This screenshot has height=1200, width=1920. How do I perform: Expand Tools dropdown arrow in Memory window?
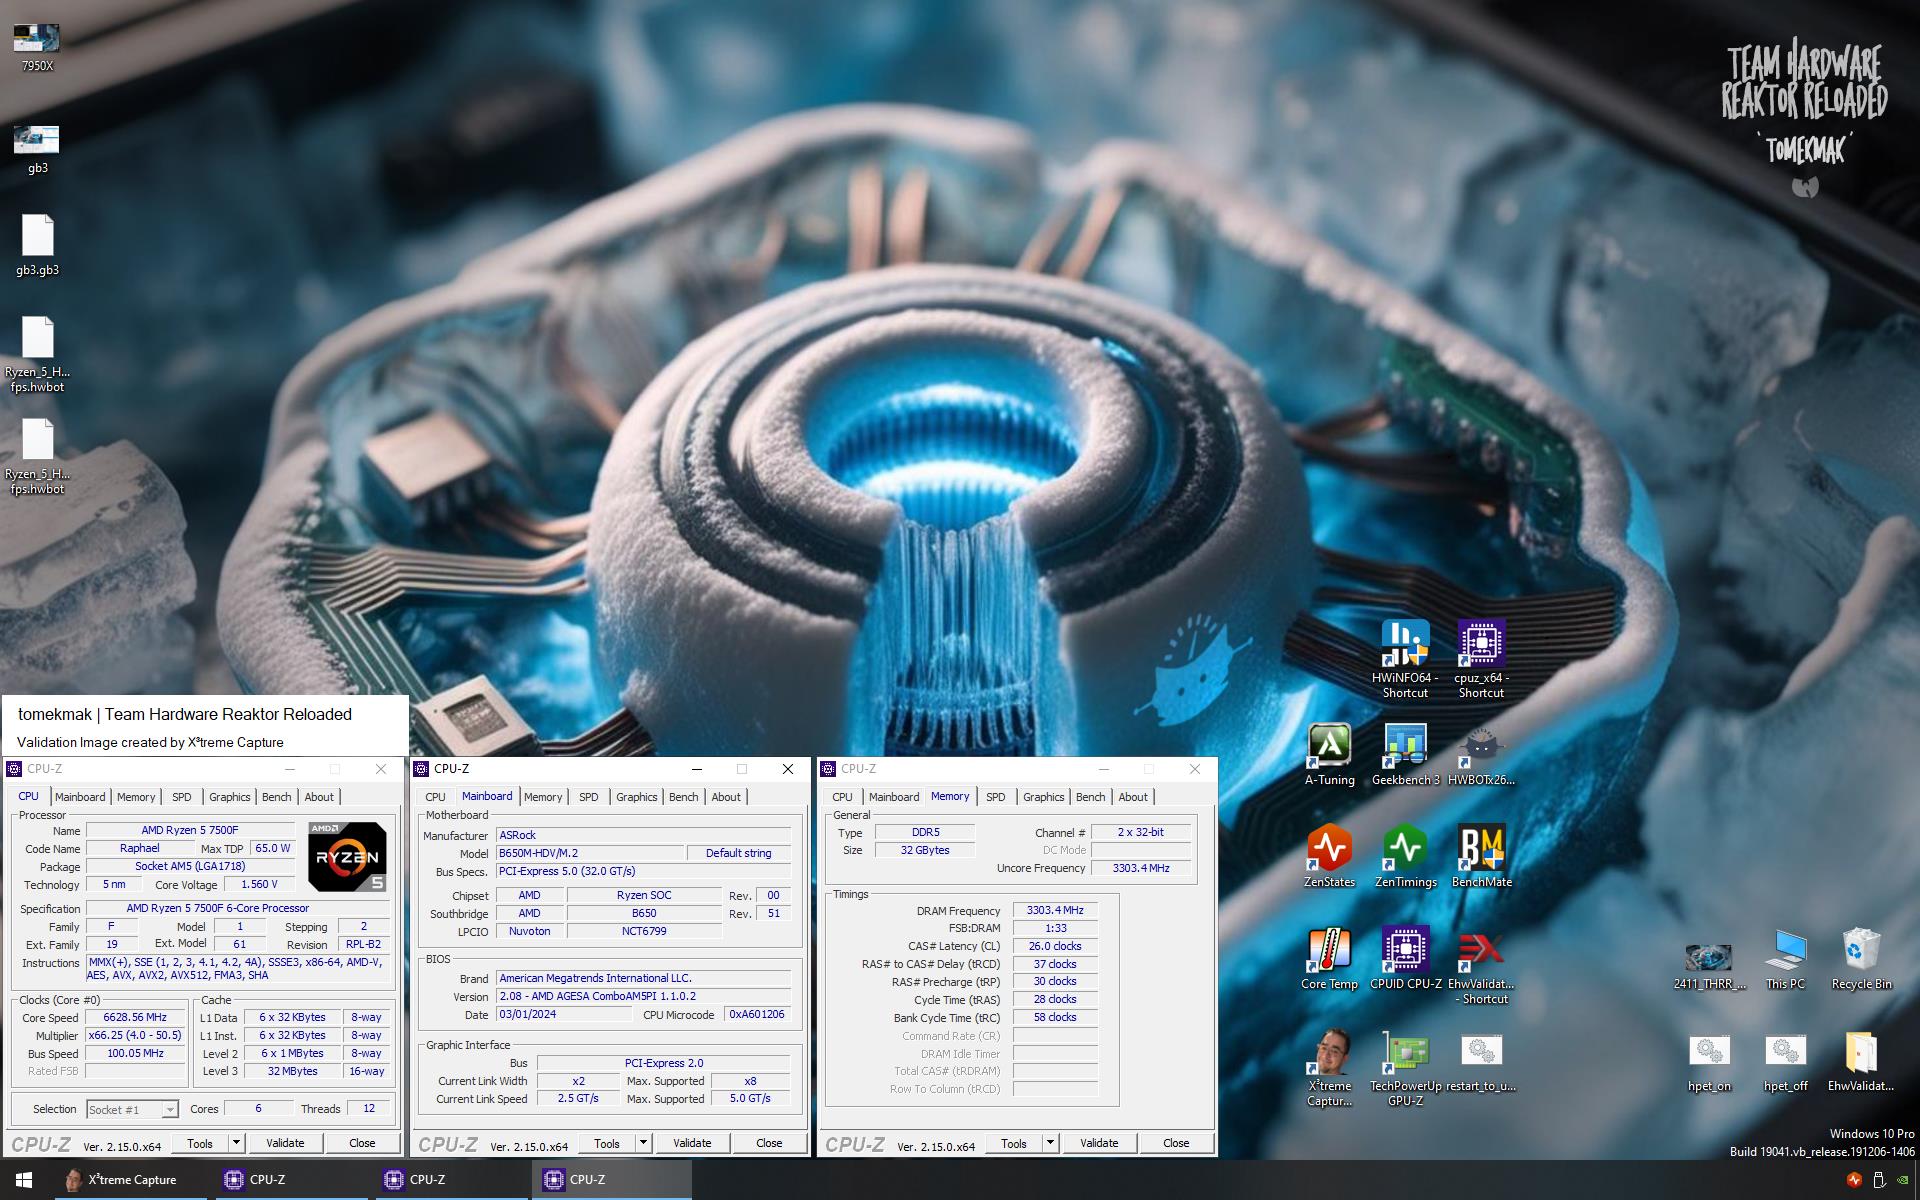[1050, 1143]
